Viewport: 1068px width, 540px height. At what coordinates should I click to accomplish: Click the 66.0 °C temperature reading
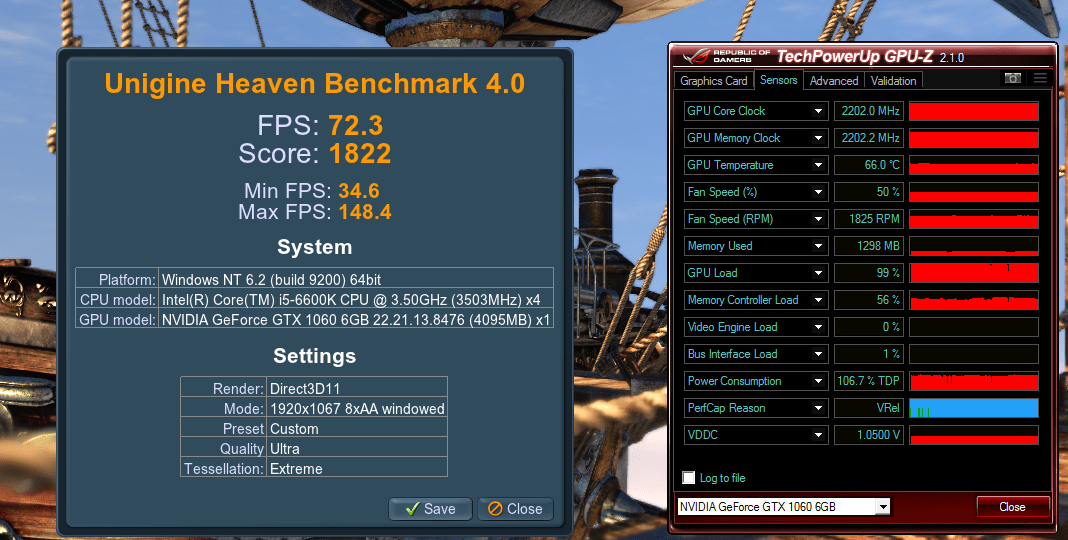[x=869, y=165]
